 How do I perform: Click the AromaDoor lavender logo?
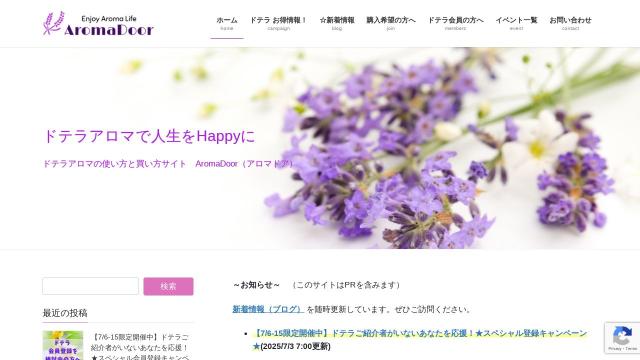tap(98, 24)
